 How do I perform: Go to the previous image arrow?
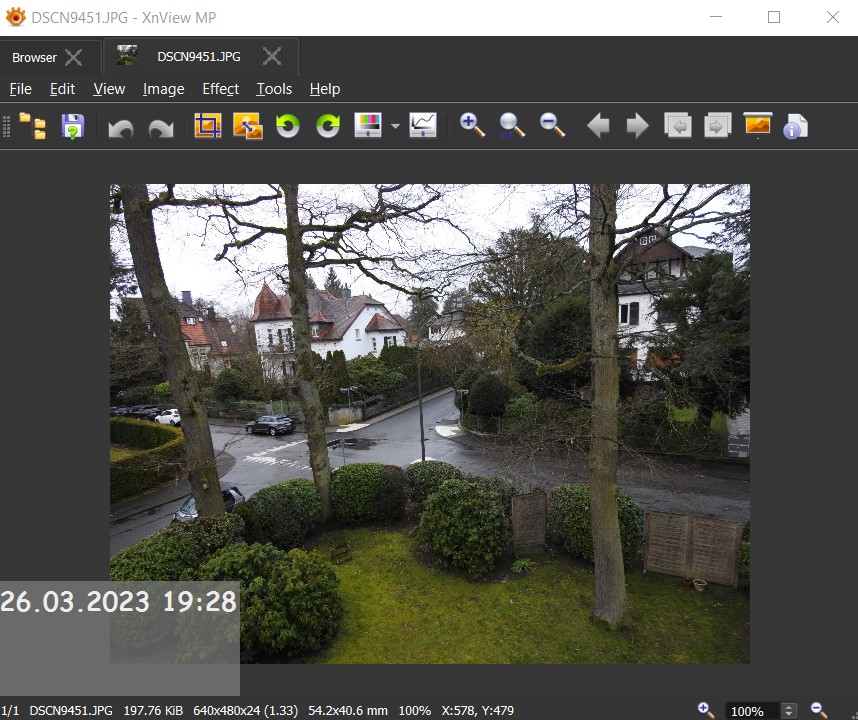(598, 126)
